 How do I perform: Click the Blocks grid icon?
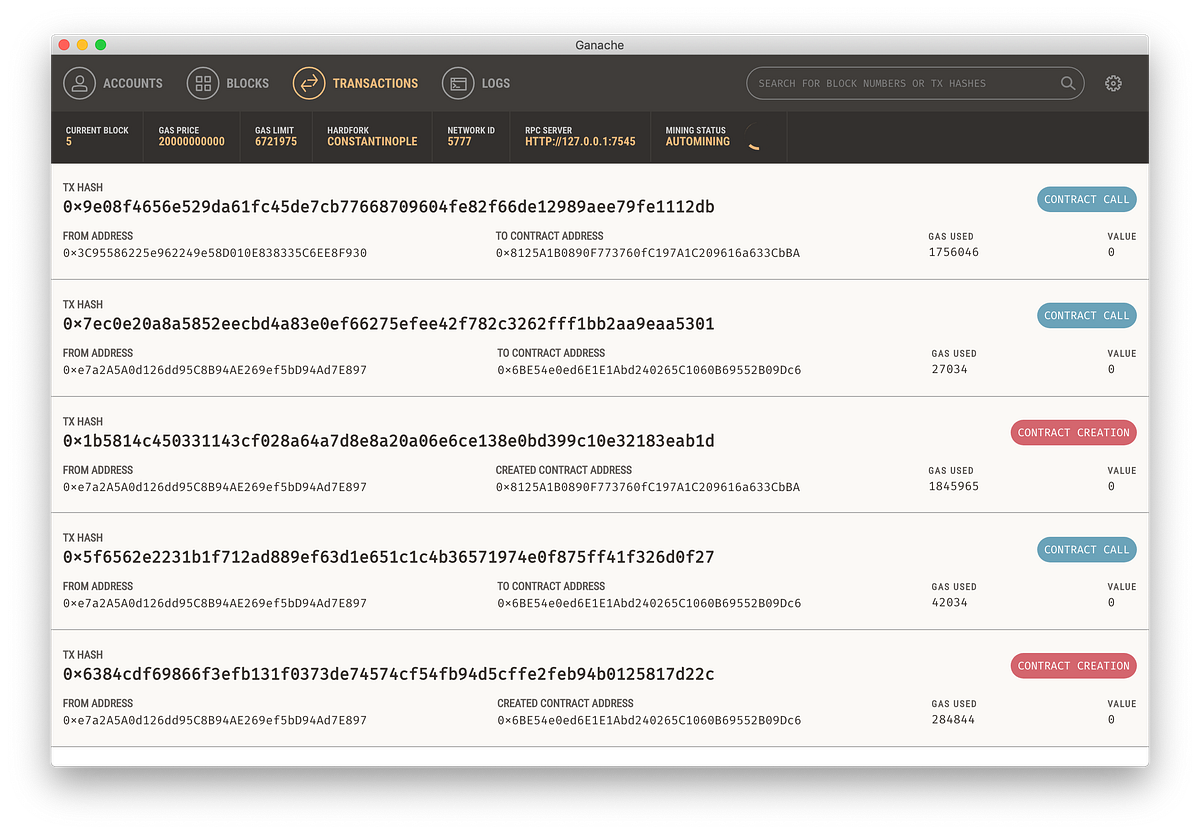pyautogui.click(x=203, y=83)
